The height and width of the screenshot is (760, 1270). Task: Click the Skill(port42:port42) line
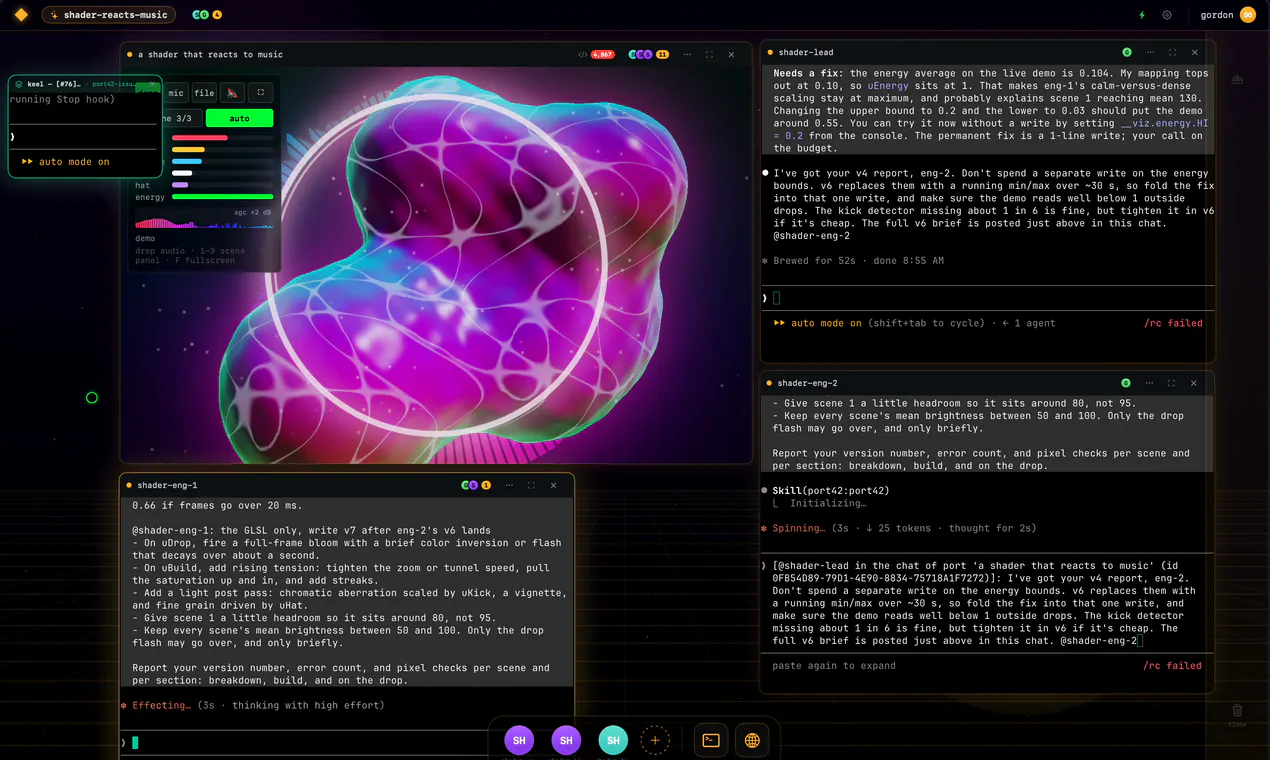(831, 491)
